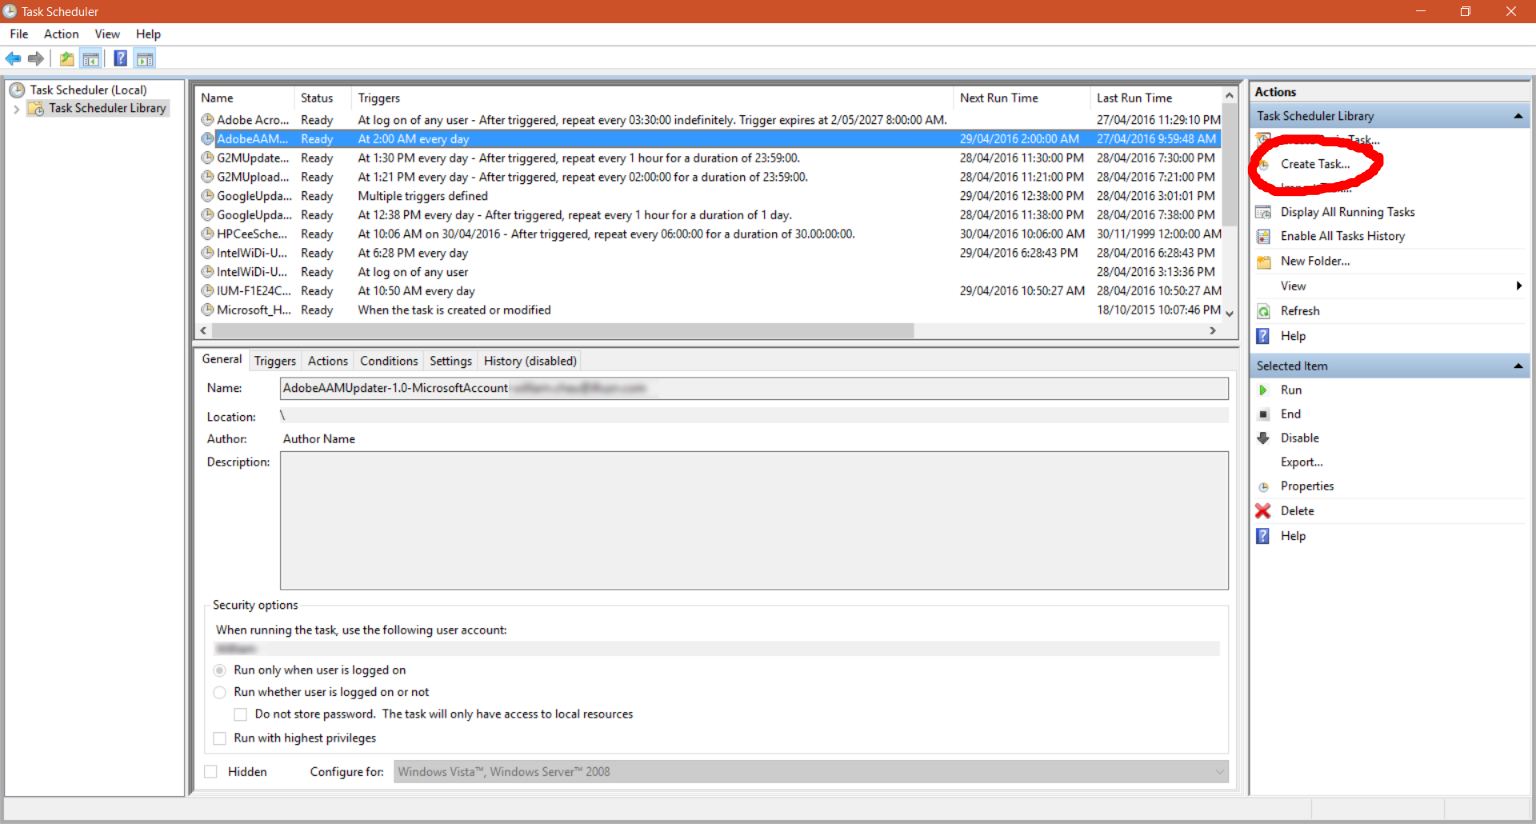Click the 'Export...' action

point(1302,462)
